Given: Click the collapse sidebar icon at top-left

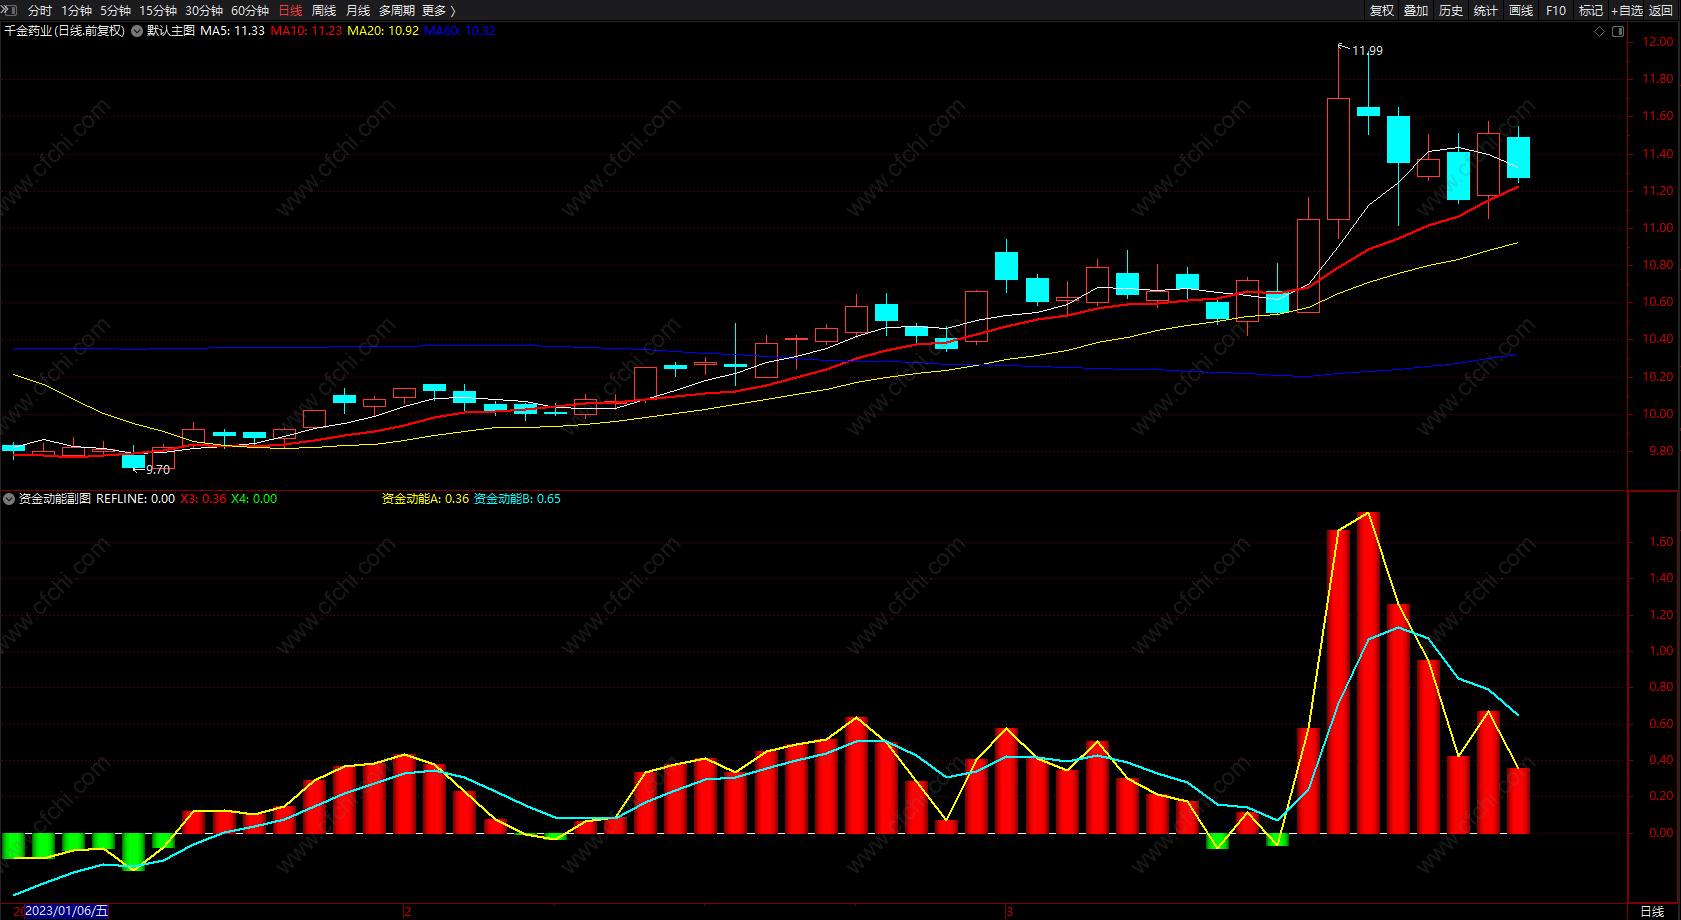Looking at the screenshot, I should point(10,10).
